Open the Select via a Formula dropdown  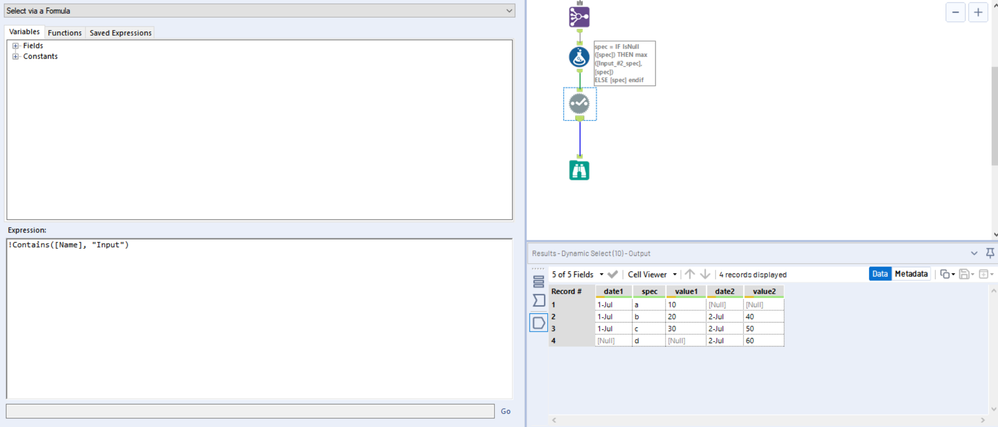pyautogui.click(x=260, y=11)
